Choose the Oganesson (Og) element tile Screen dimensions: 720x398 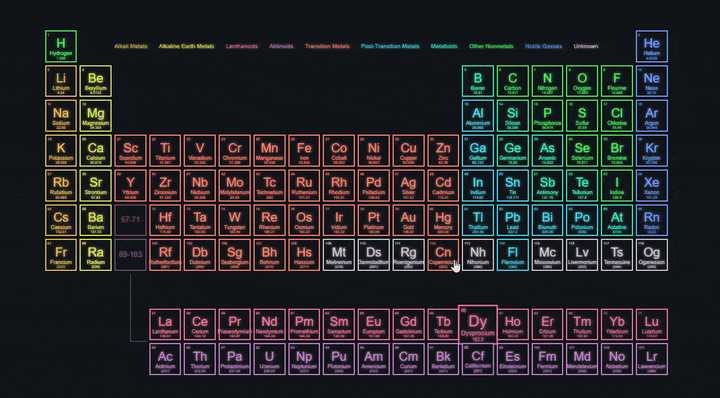[652, 255]
